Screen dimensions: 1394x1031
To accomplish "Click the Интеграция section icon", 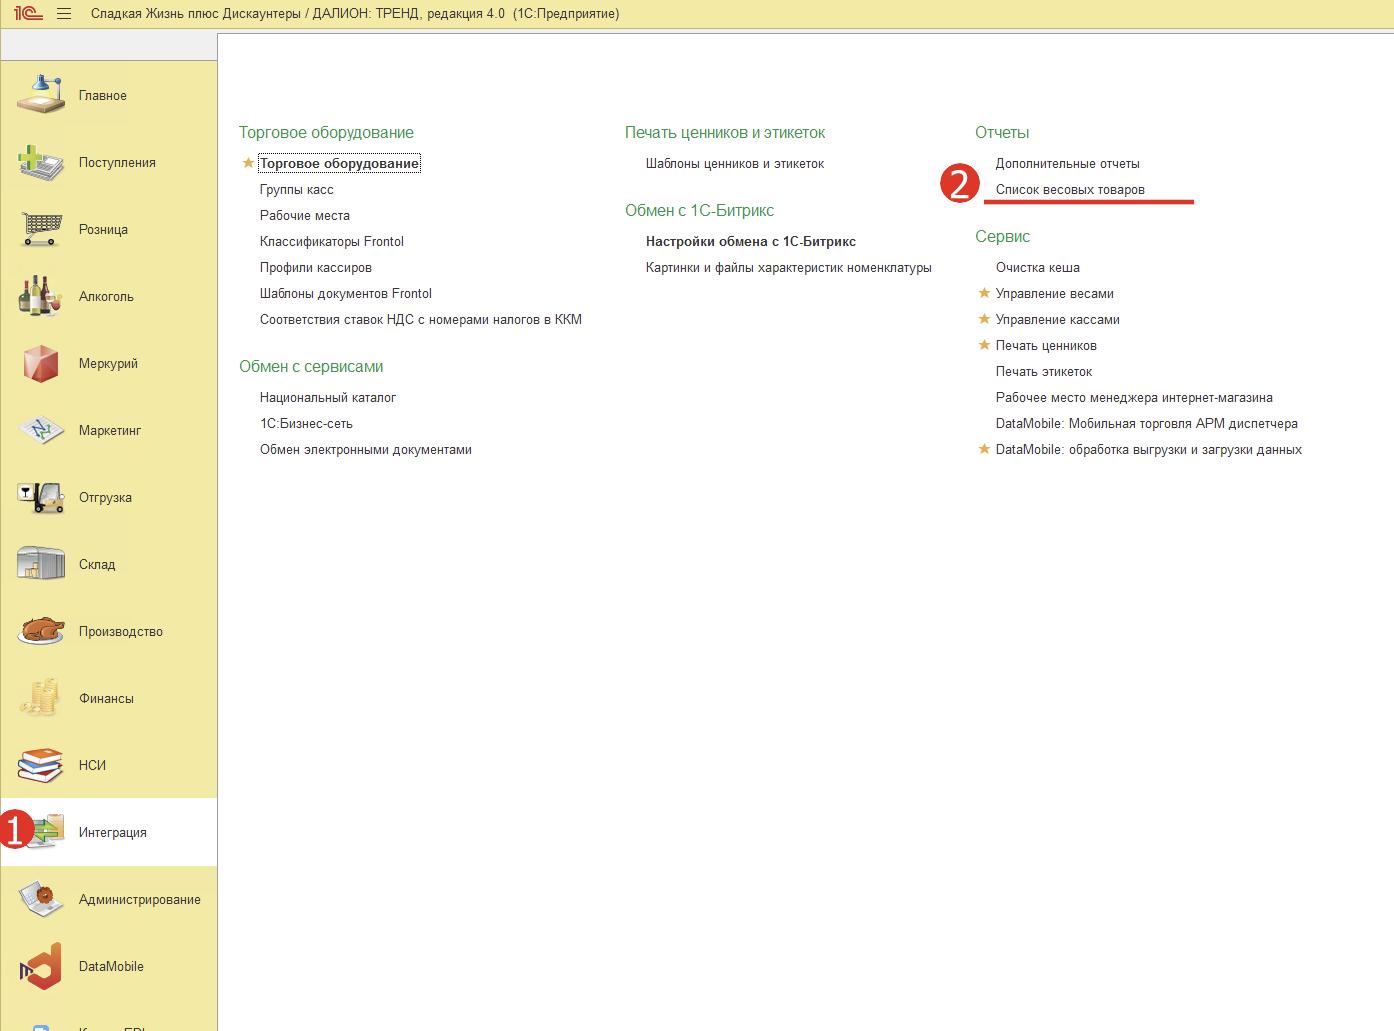I will pyautogui.click(x=47, y=832).
